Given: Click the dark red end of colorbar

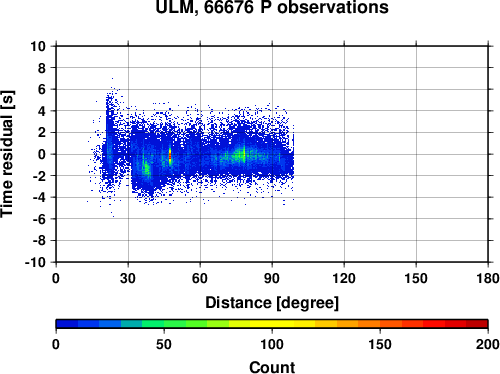Looking at the screenshot, I should pos(477,324).
